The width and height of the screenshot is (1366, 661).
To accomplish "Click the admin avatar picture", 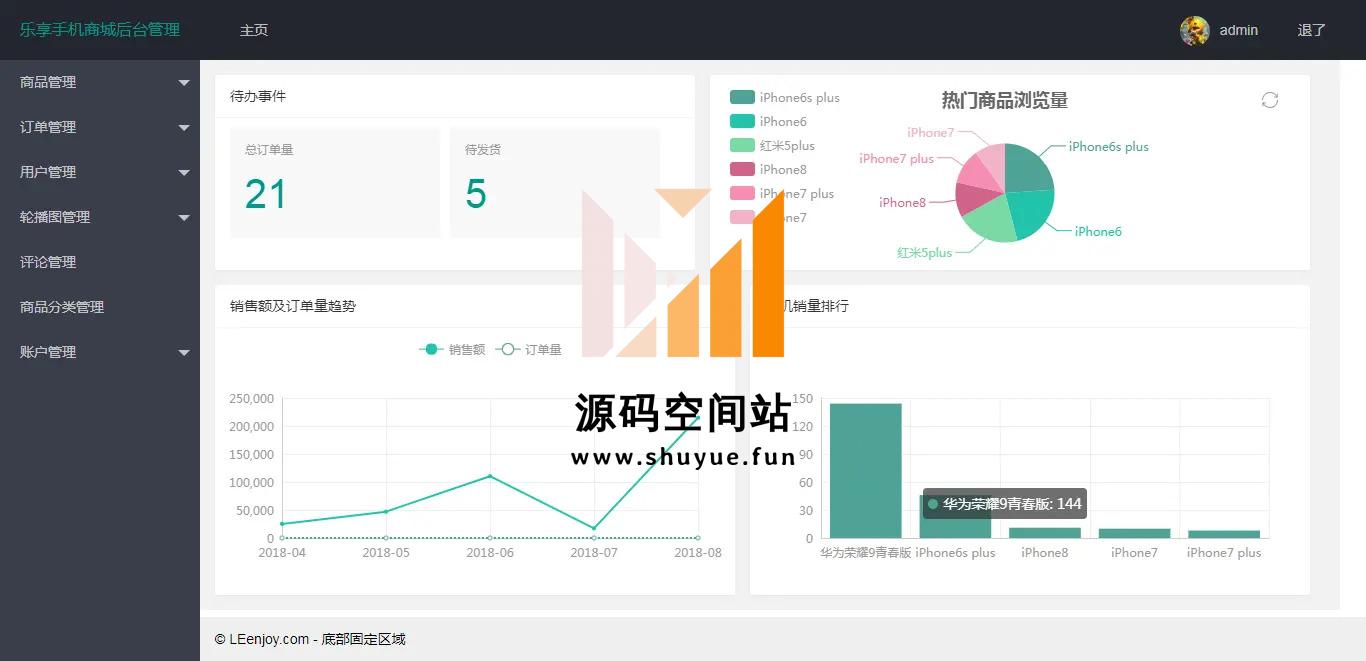I will (x=1195, y=31).
